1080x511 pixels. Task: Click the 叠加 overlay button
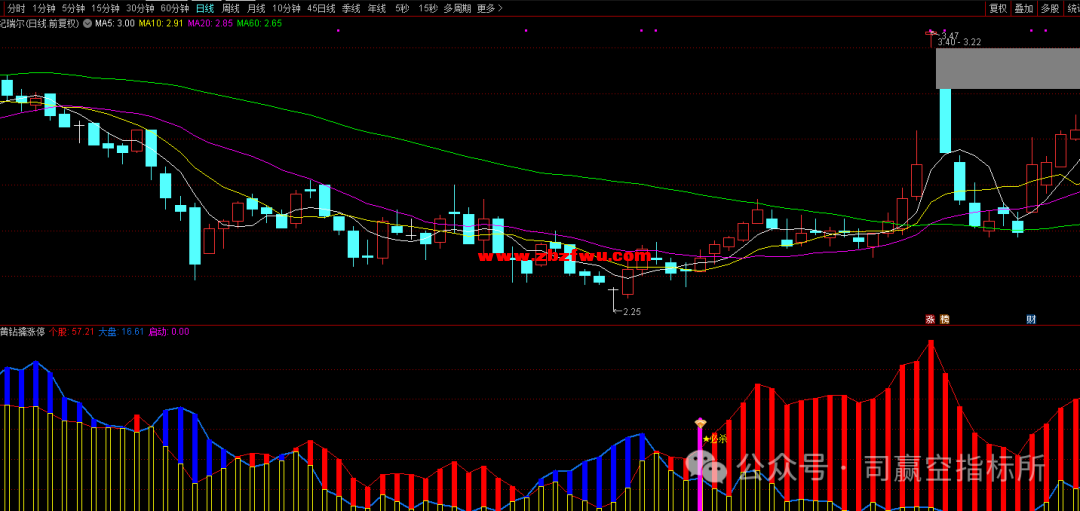point(1024,9)
